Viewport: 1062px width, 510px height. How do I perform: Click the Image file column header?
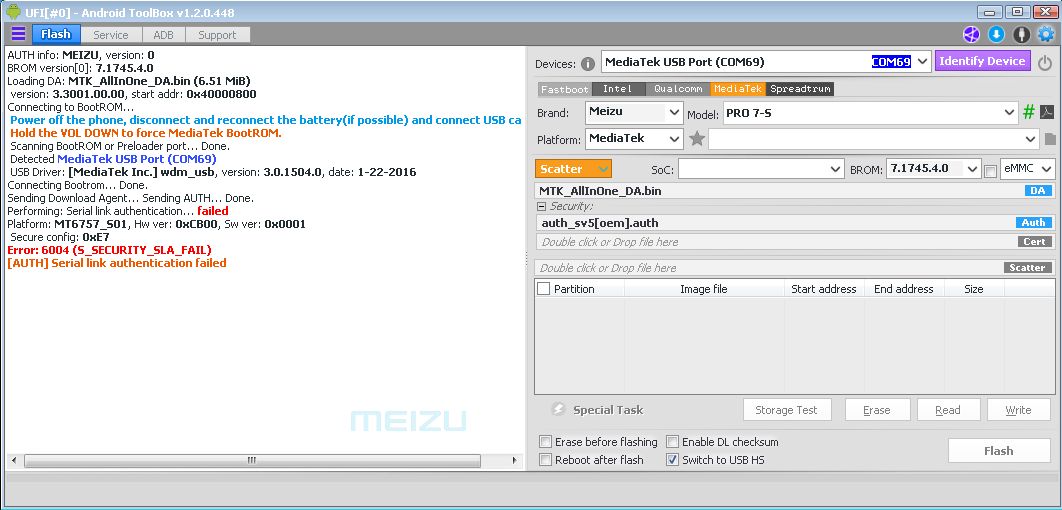704,289
